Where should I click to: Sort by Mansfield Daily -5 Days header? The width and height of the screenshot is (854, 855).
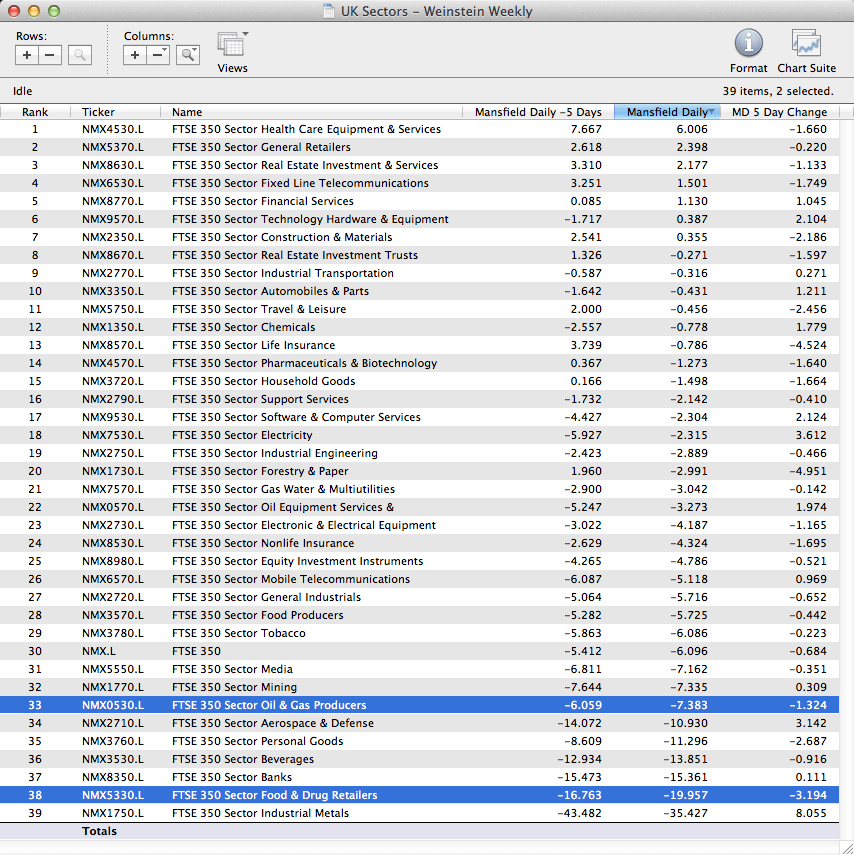tap(538, 112)
